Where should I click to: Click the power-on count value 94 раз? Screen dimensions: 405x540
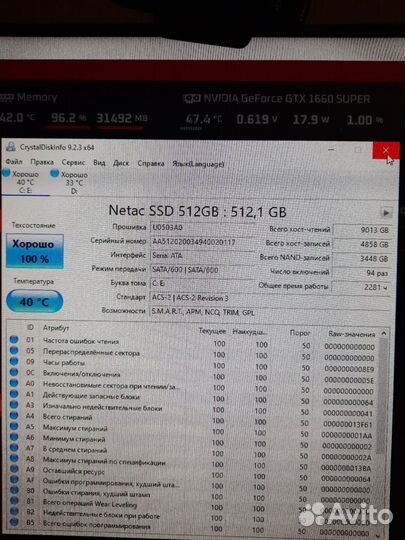point(362,273)
